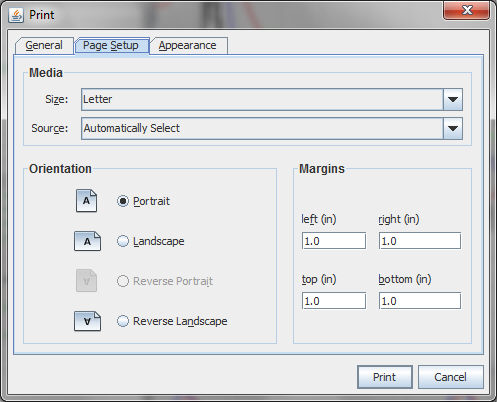The height and width of the screenshot is (402, 497).
Task: Select Reverse Landscape radio button
Action: pos(123,321)
